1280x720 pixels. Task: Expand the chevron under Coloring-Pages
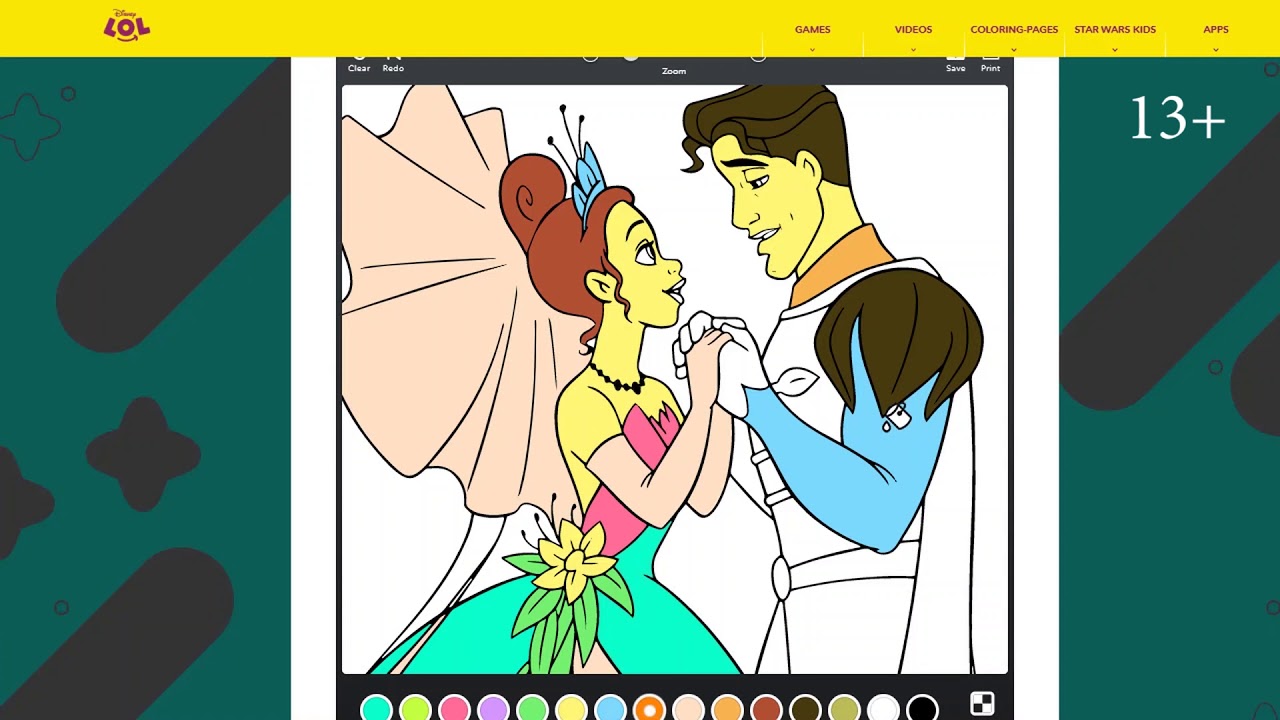1014,49
